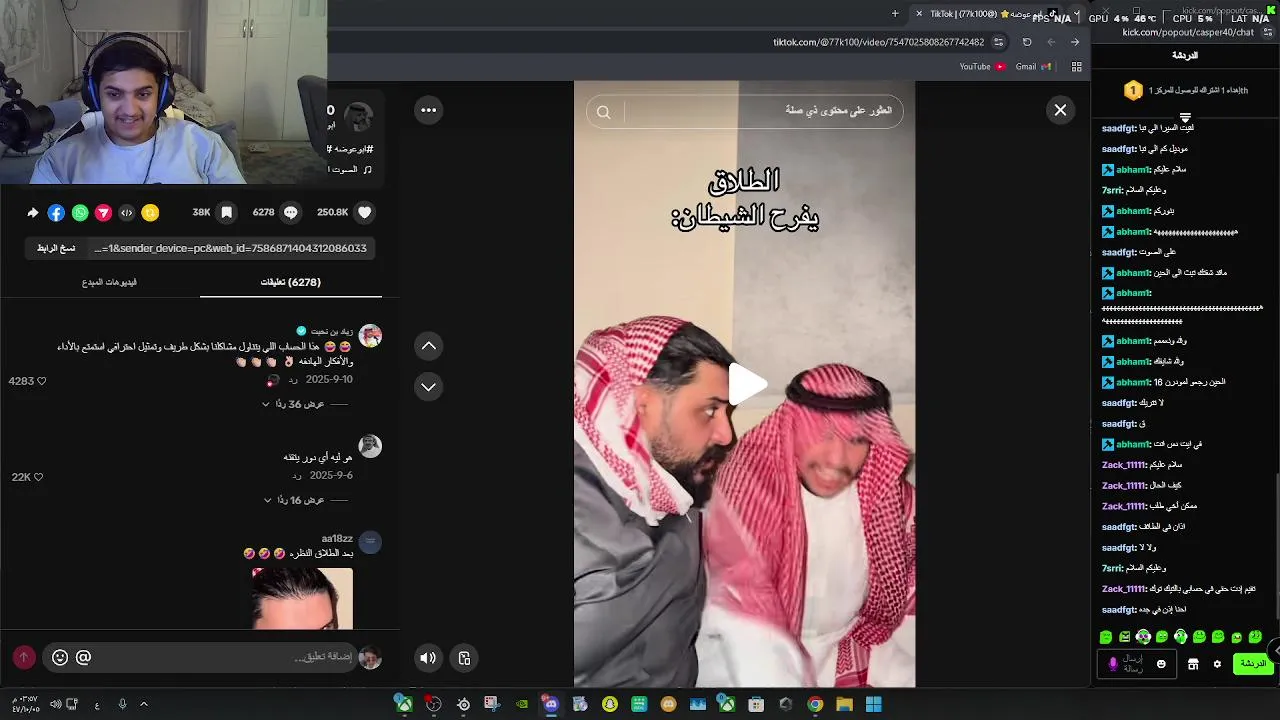Open the sound link with music note

350,170
